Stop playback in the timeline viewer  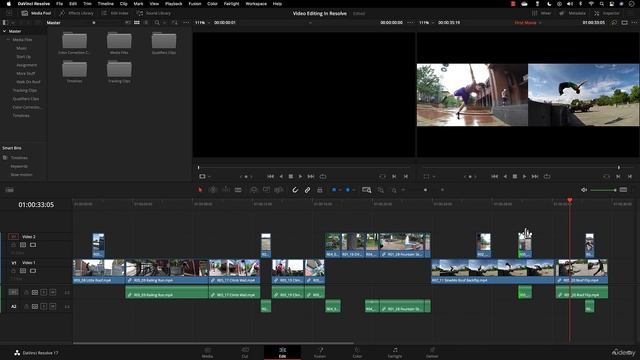(x=515, y=176)
